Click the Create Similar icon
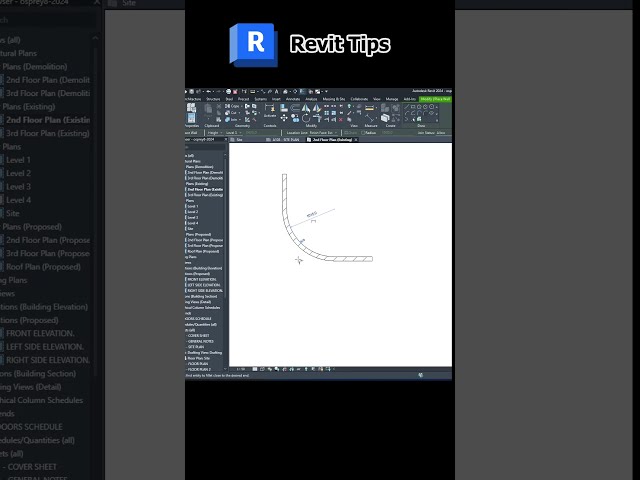This screenshot has width=640, height=480. coord(385,119)
